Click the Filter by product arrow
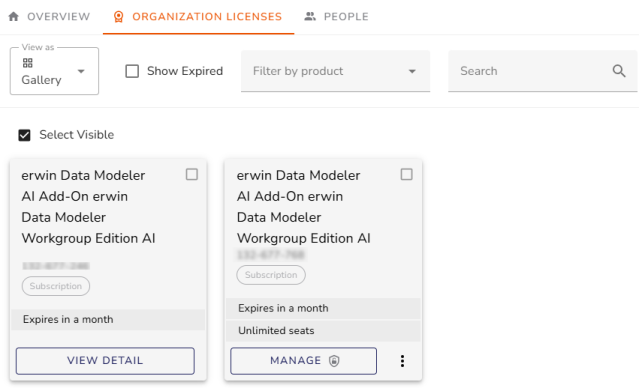 (x=412, y=71)
